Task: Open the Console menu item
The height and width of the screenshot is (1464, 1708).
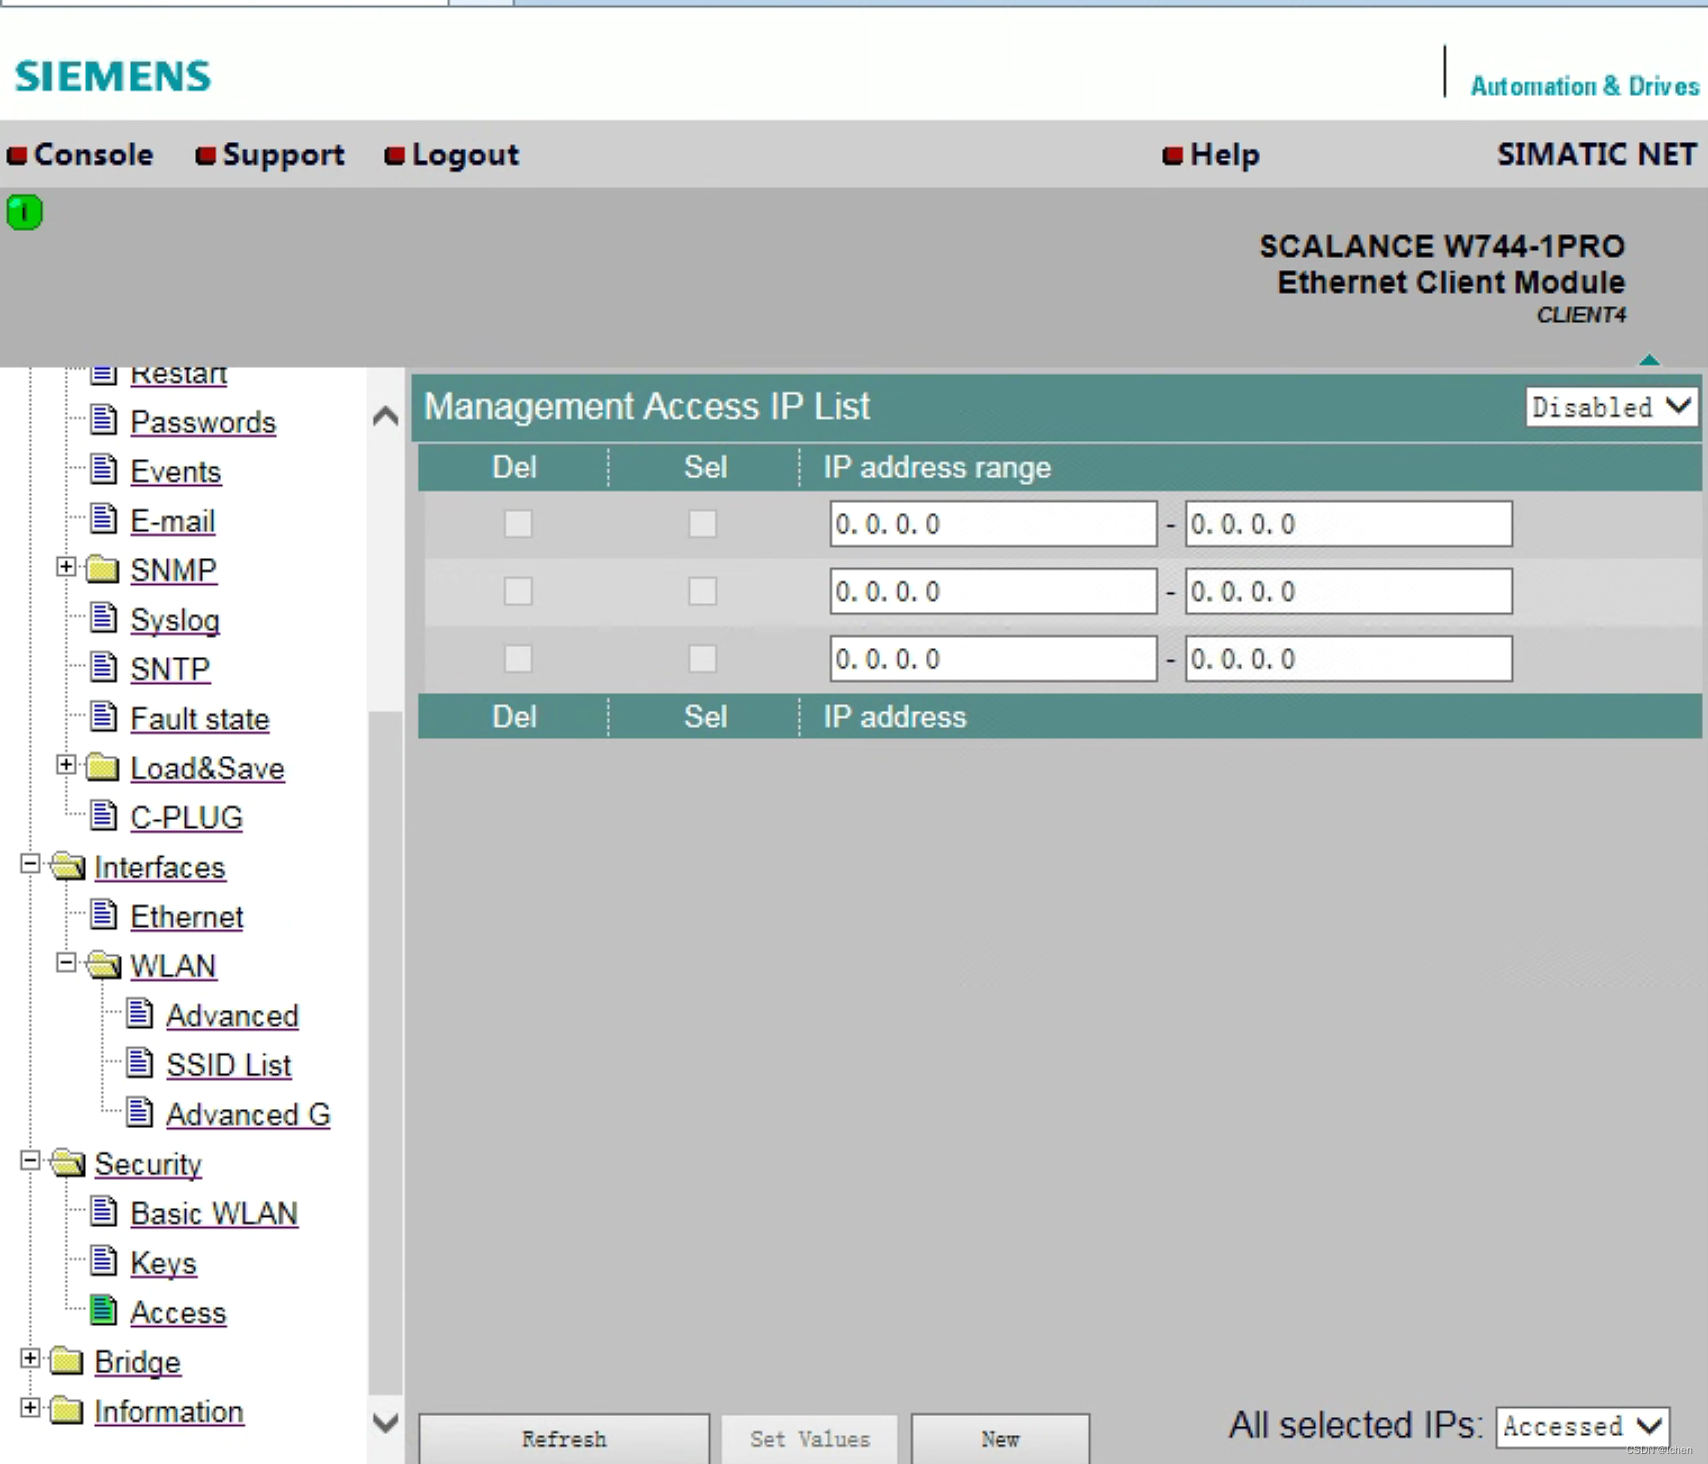Action: (93, 155)
